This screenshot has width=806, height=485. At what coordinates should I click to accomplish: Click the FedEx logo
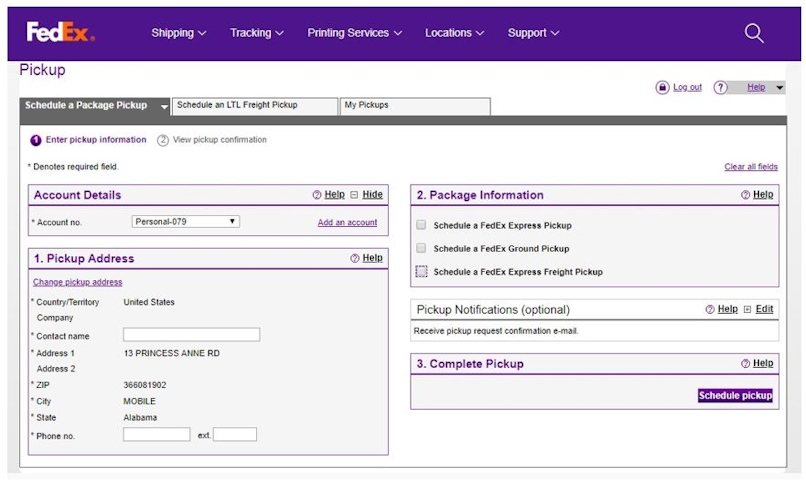coord(60,33)
